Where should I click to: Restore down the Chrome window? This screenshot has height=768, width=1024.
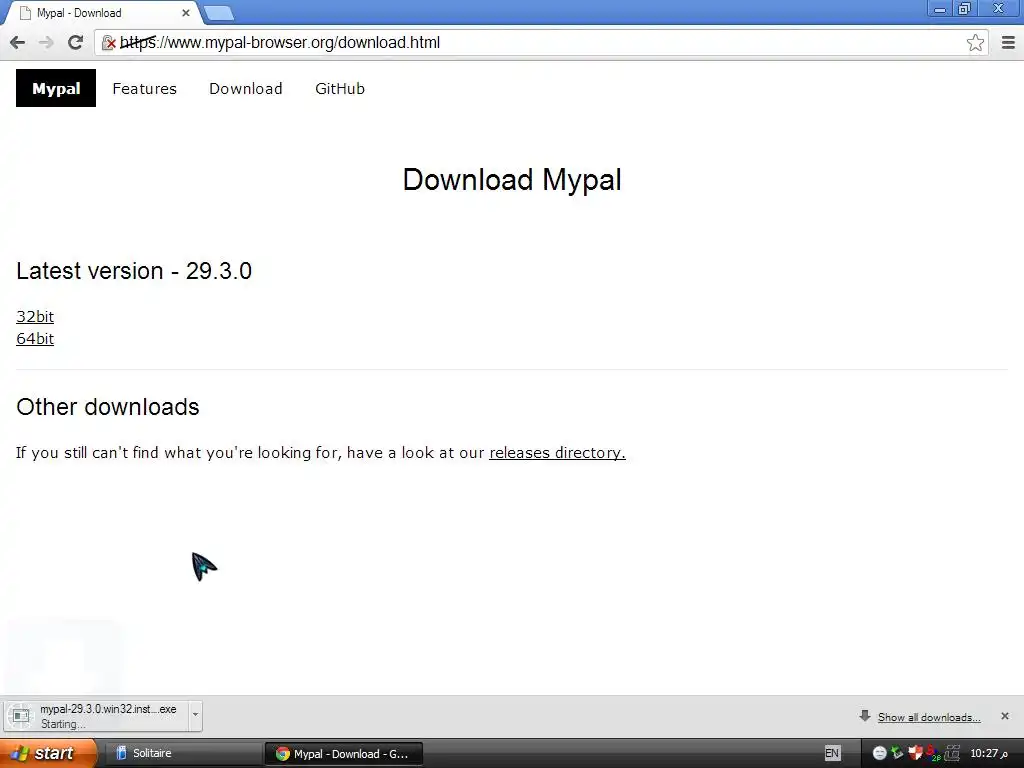click(965, 9)
